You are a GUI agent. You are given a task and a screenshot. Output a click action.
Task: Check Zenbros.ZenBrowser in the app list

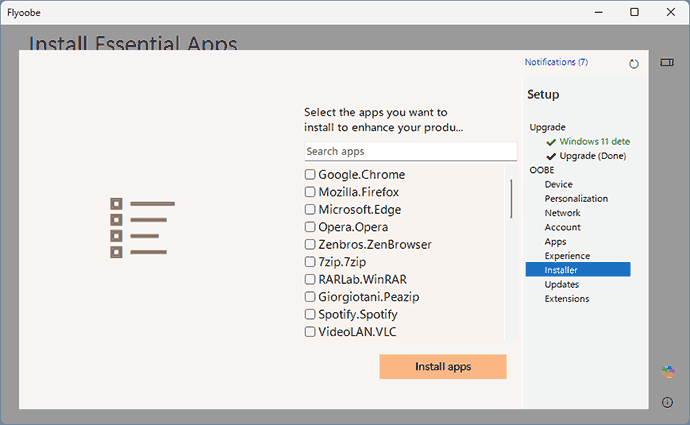pos(310,245)
